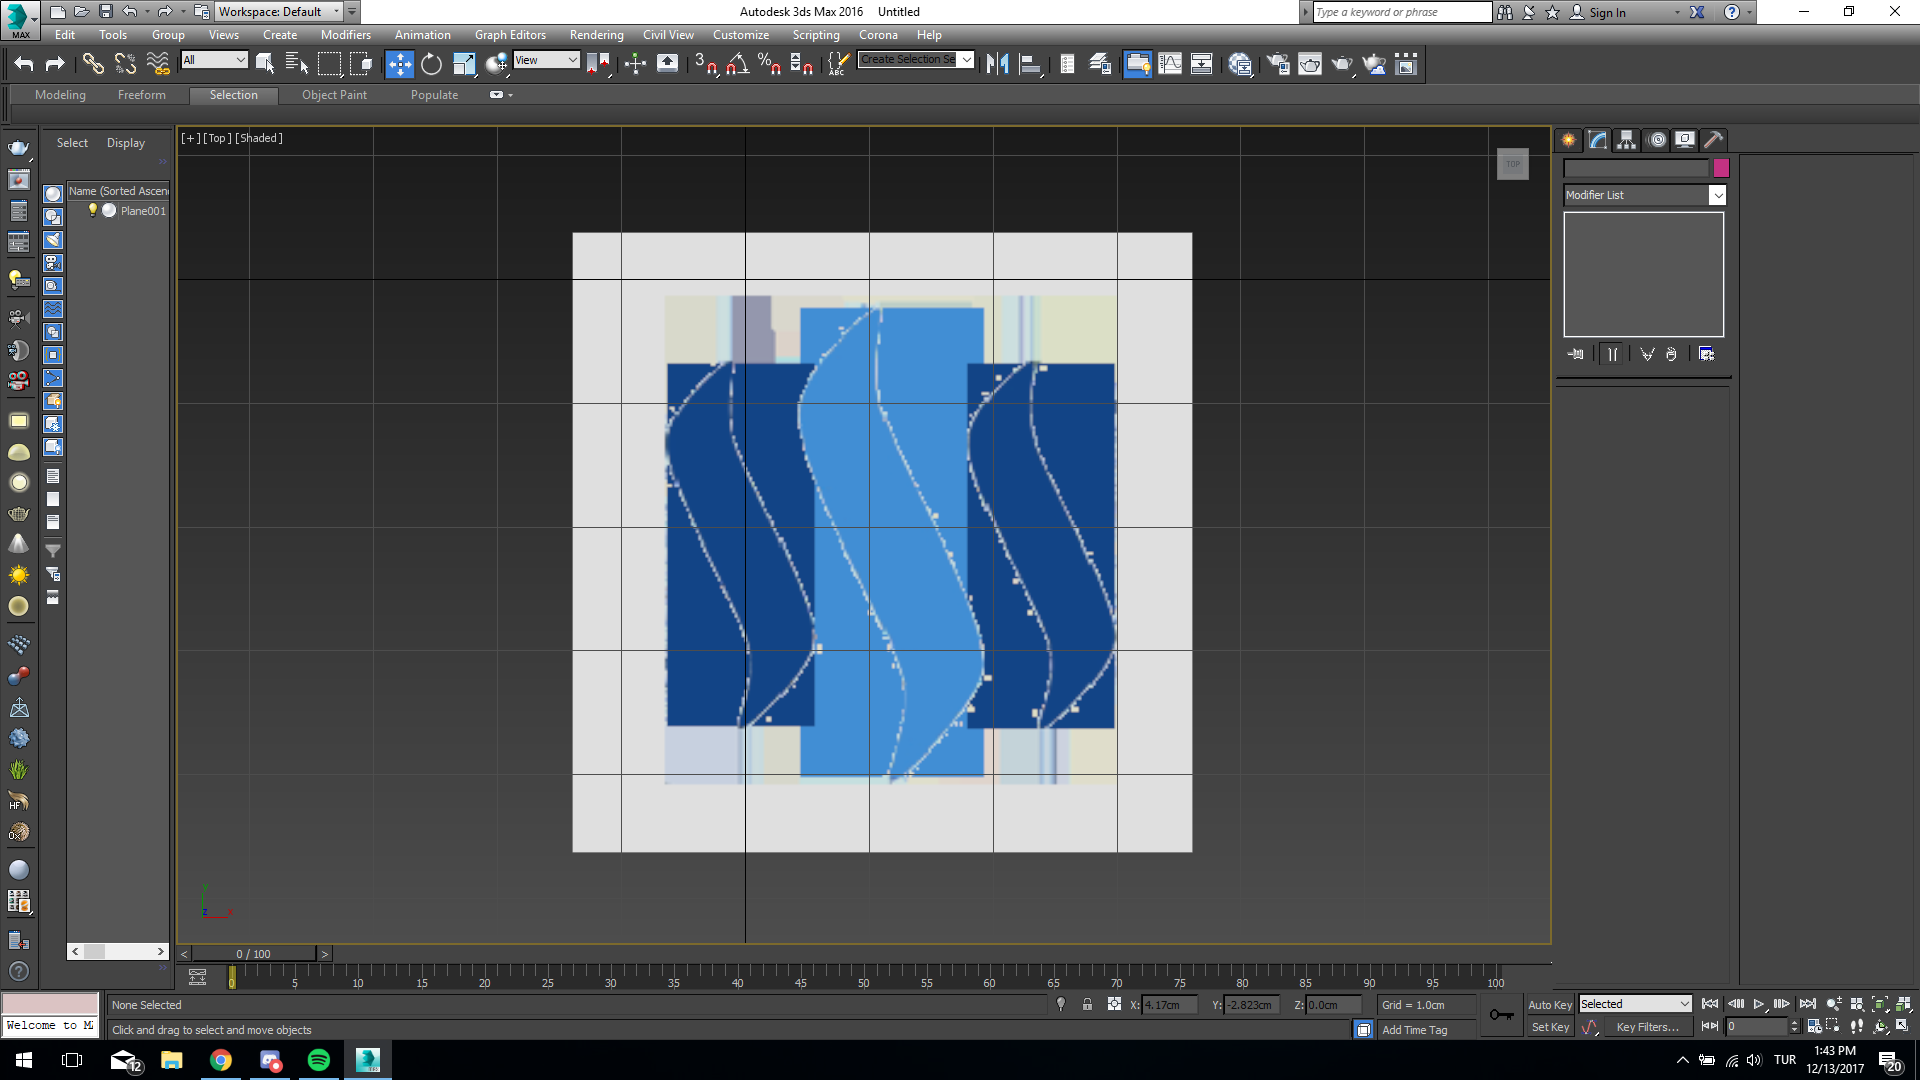The image size is (1920, 1080).
Task: Open the Sign In dropdown arrow
Action: 1677,13
